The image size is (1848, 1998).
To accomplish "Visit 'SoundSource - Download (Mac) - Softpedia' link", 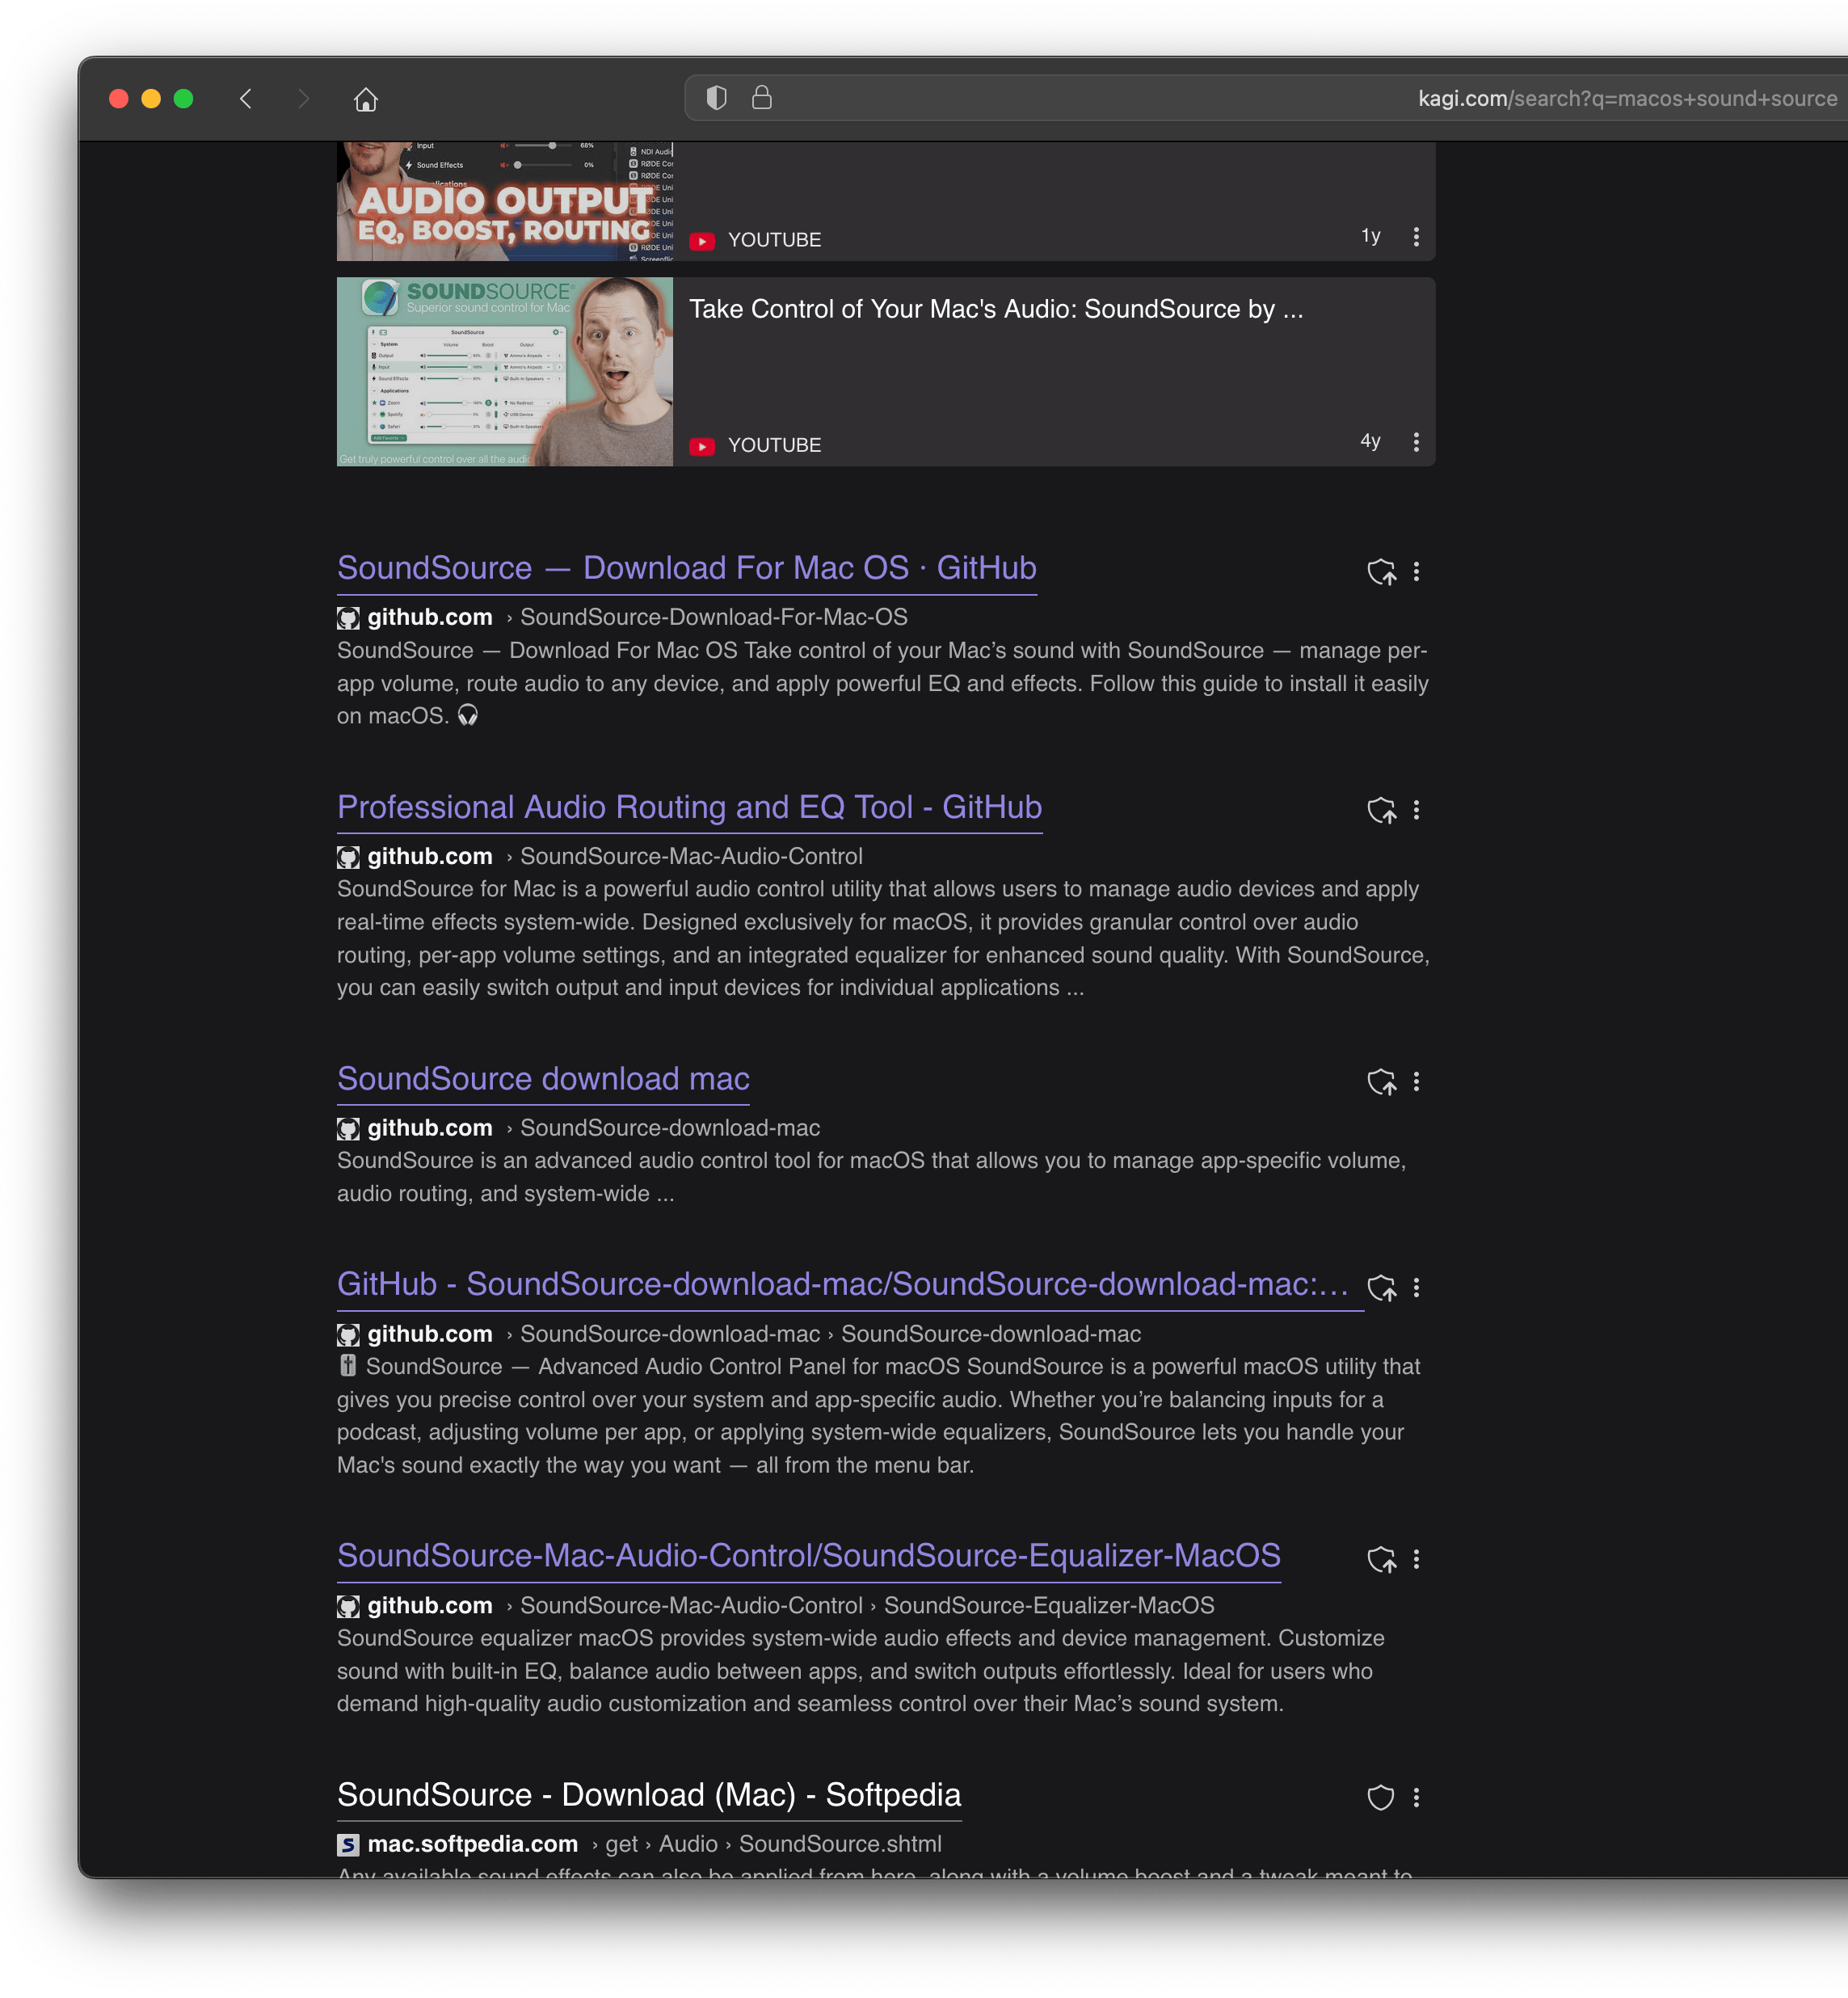I will [x=649, y=1794].
